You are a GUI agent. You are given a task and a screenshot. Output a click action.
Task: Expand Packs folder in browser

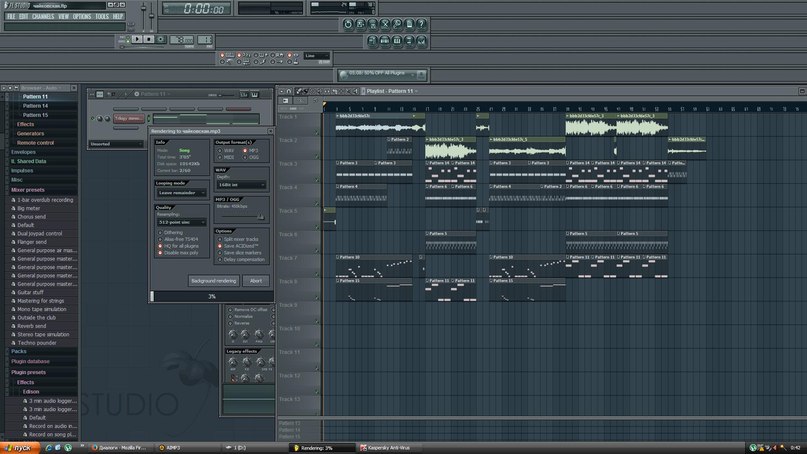19,351
